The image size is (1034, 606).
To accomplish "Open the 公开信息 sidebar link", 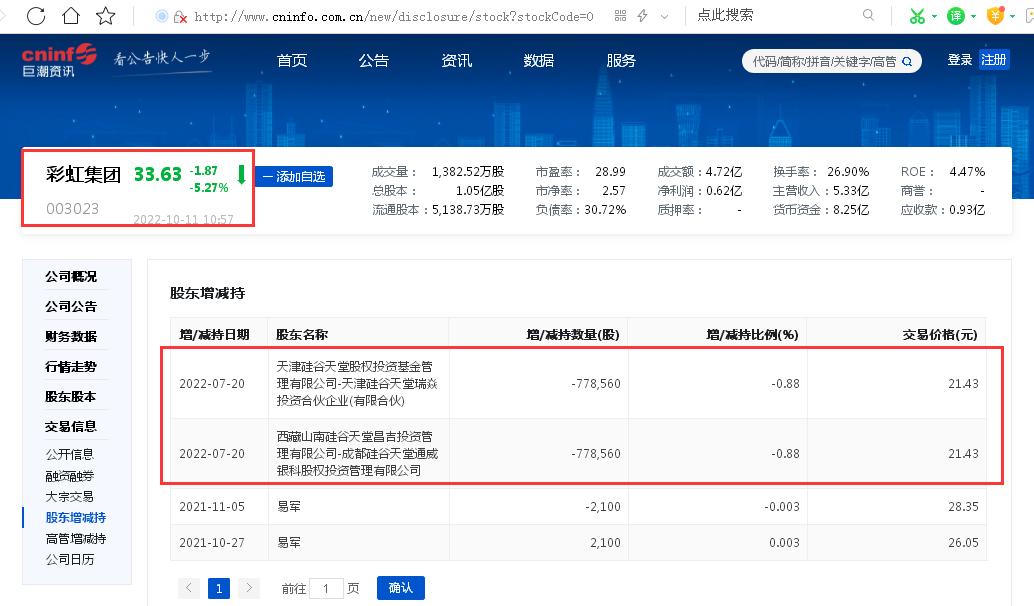I will [70, 454].
